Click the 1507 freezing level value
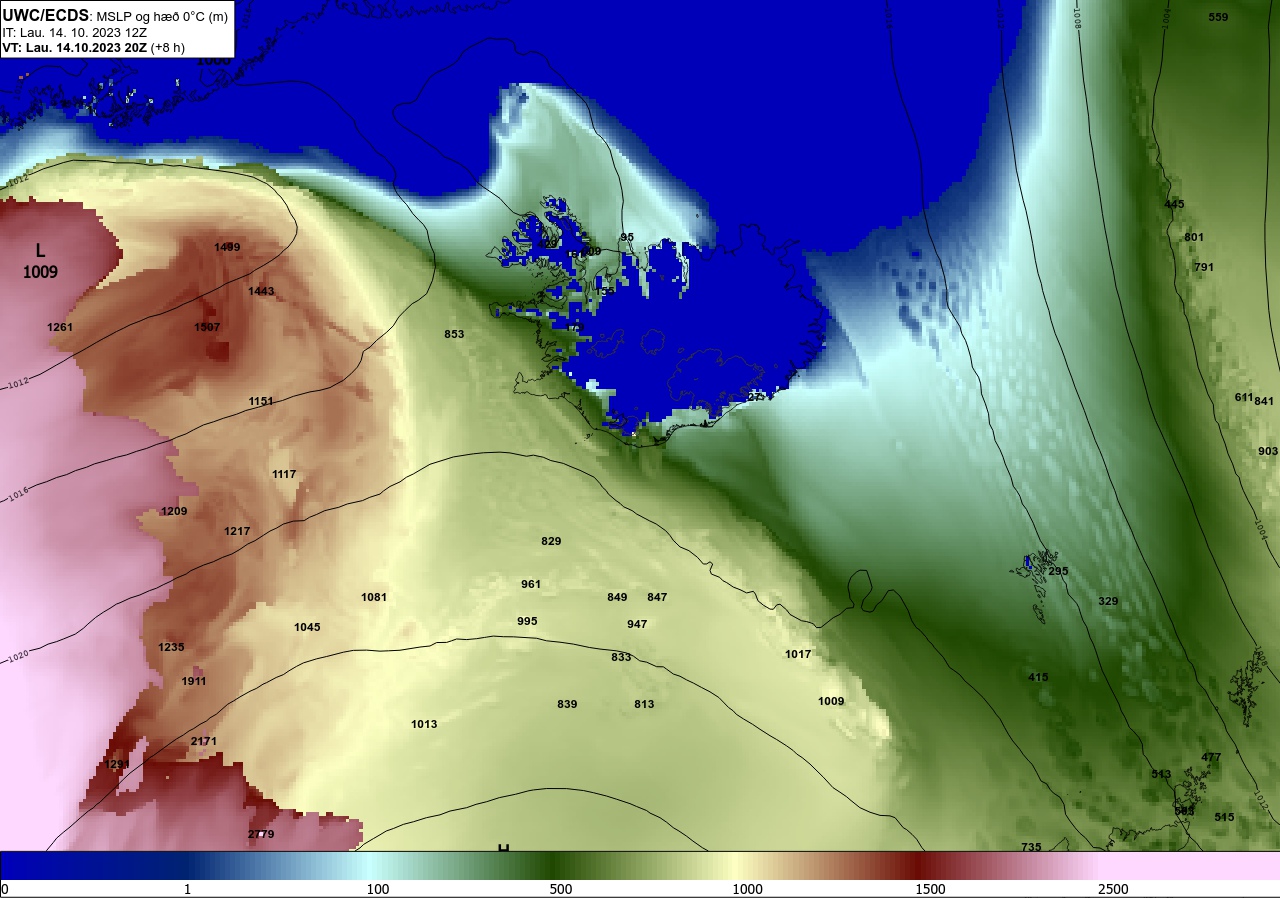Viewport: 1280px width, 898px height. (x=207, y=327)
